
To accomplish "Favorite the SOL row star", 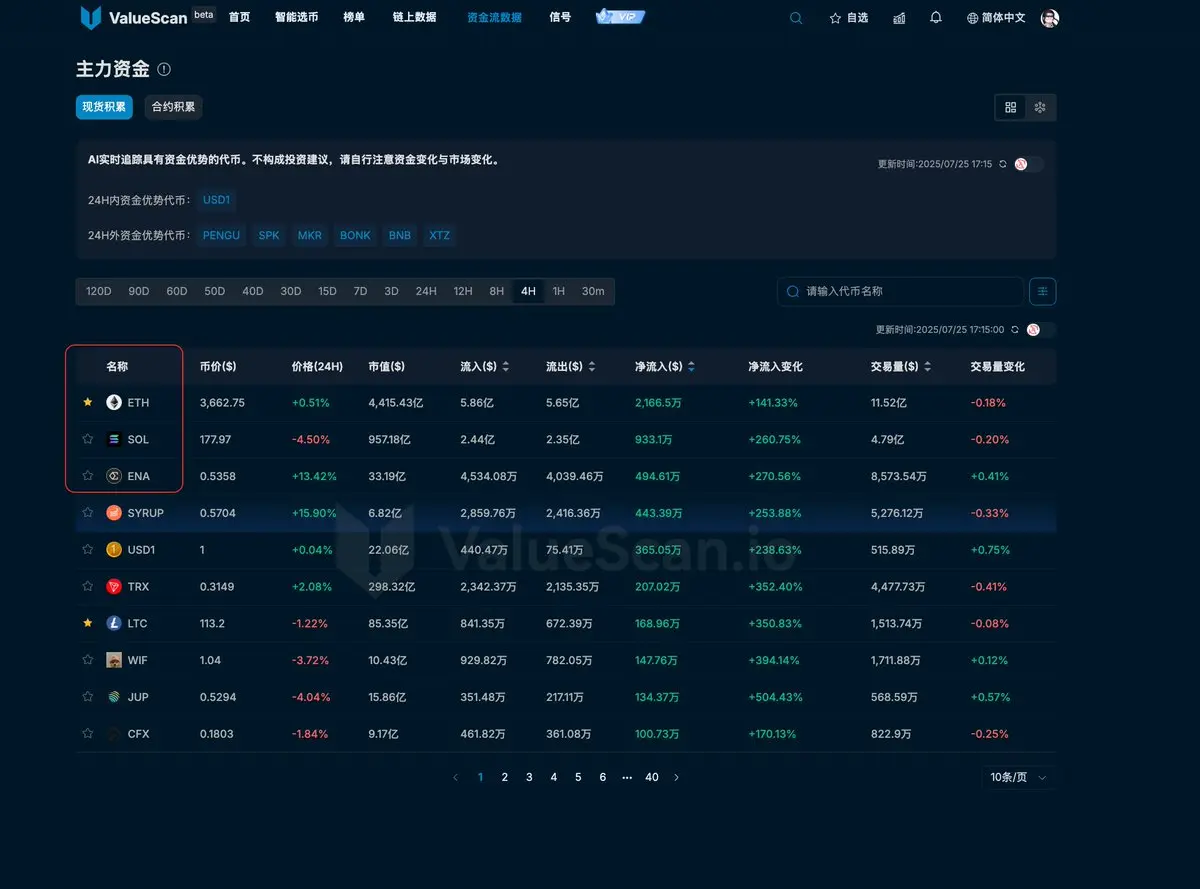I will 88,439.
